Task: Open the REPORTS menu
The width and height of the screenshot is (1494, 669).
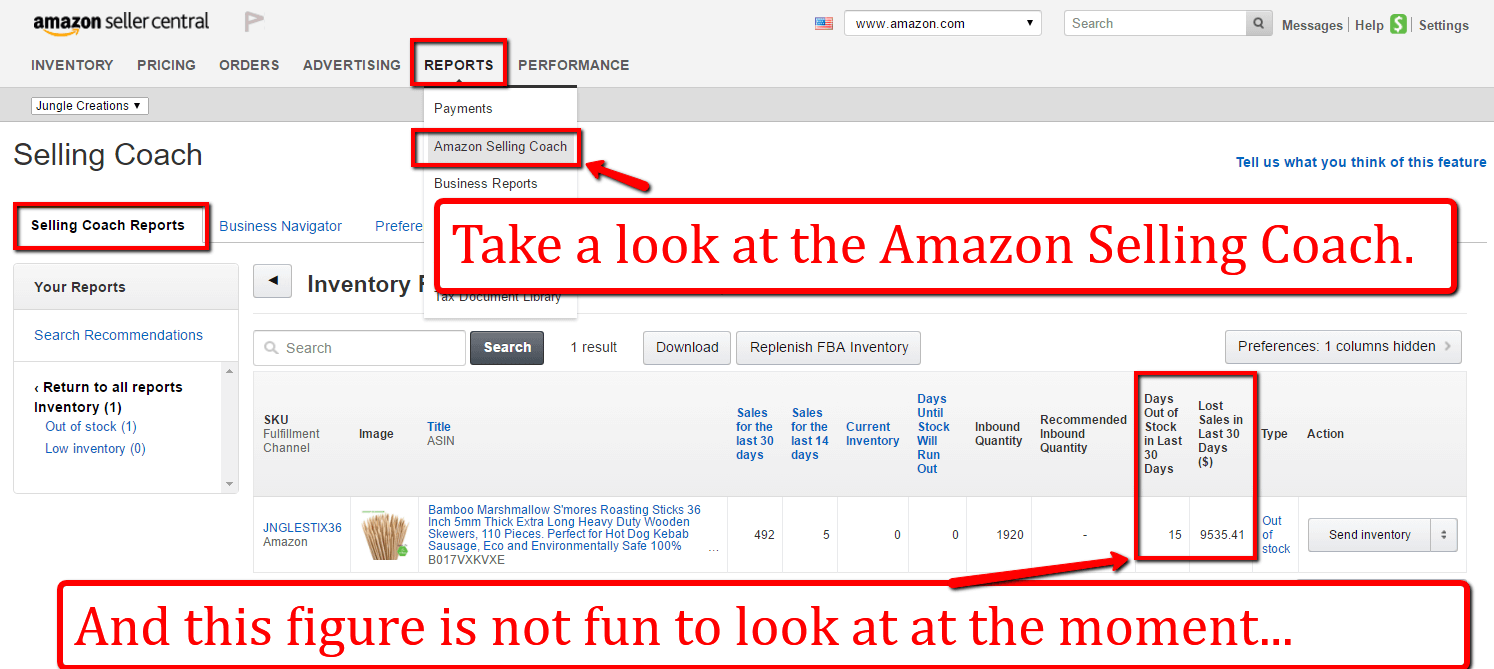Action: coord(458,65)
